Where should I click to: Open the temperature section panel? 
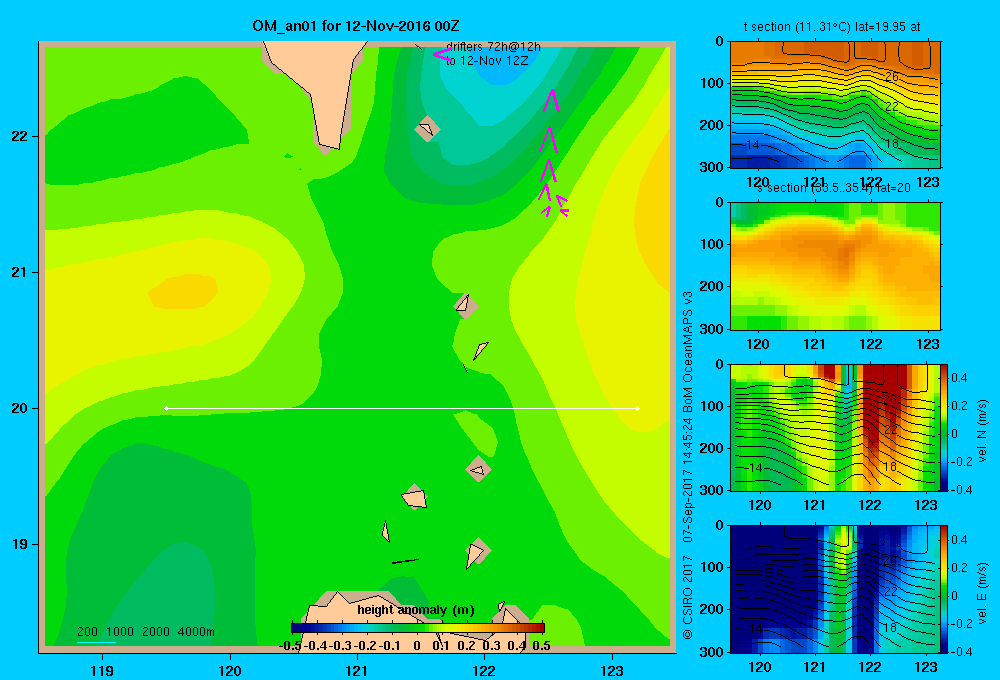835,105
